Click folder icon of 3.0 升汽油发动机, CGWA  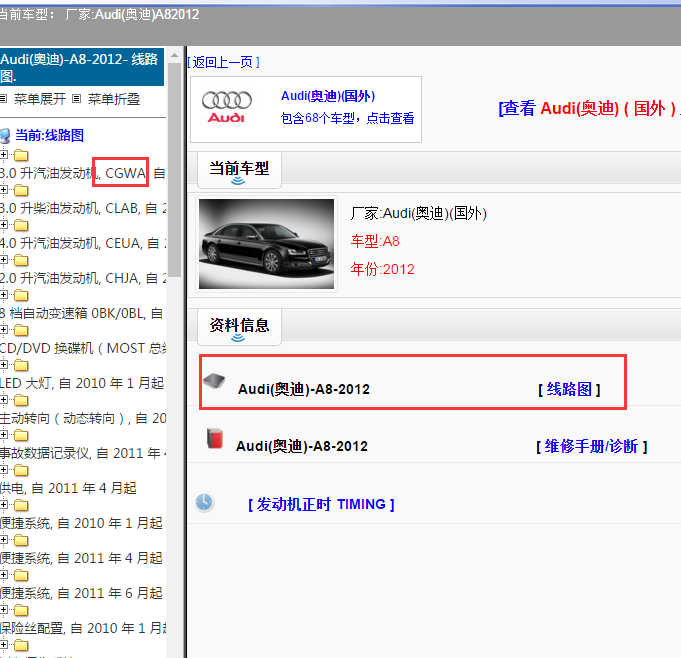tap(21, 155)
